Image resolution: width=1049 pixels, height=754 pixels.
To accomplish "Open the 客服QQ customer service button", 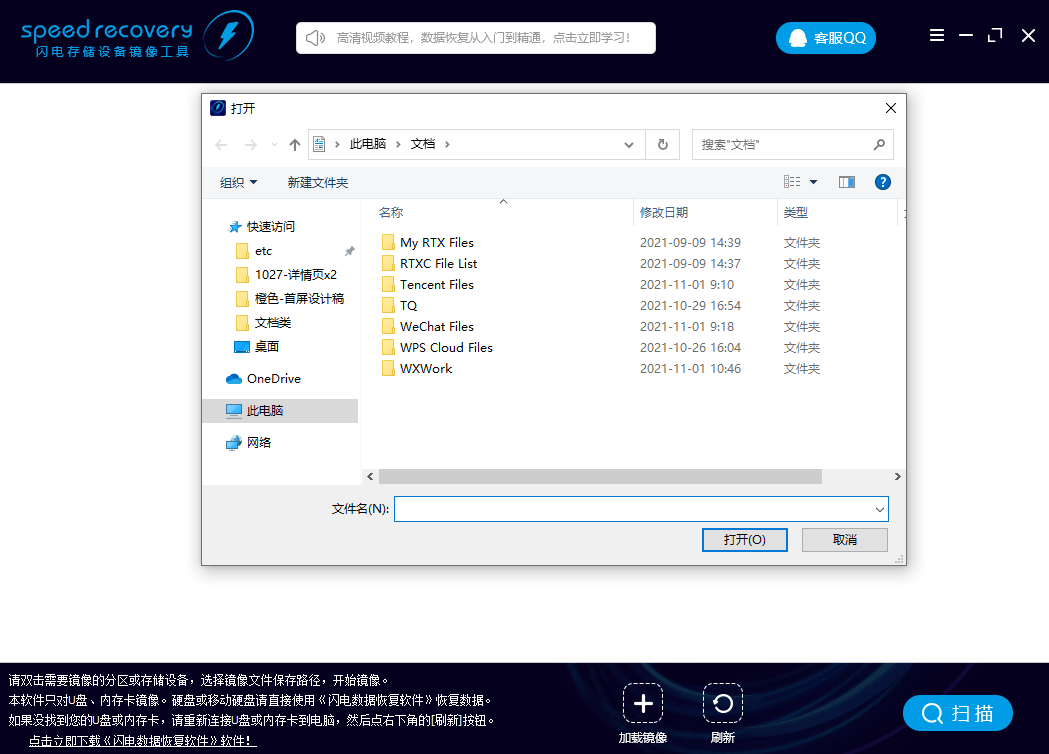I will [826, 38].
